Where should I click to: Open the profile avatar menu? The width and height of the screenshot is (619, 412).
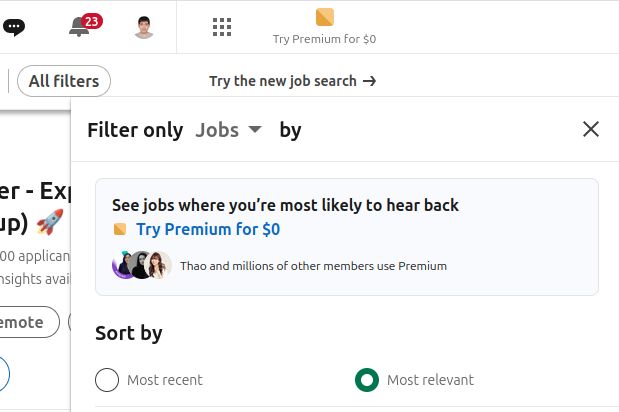point(144,27)
